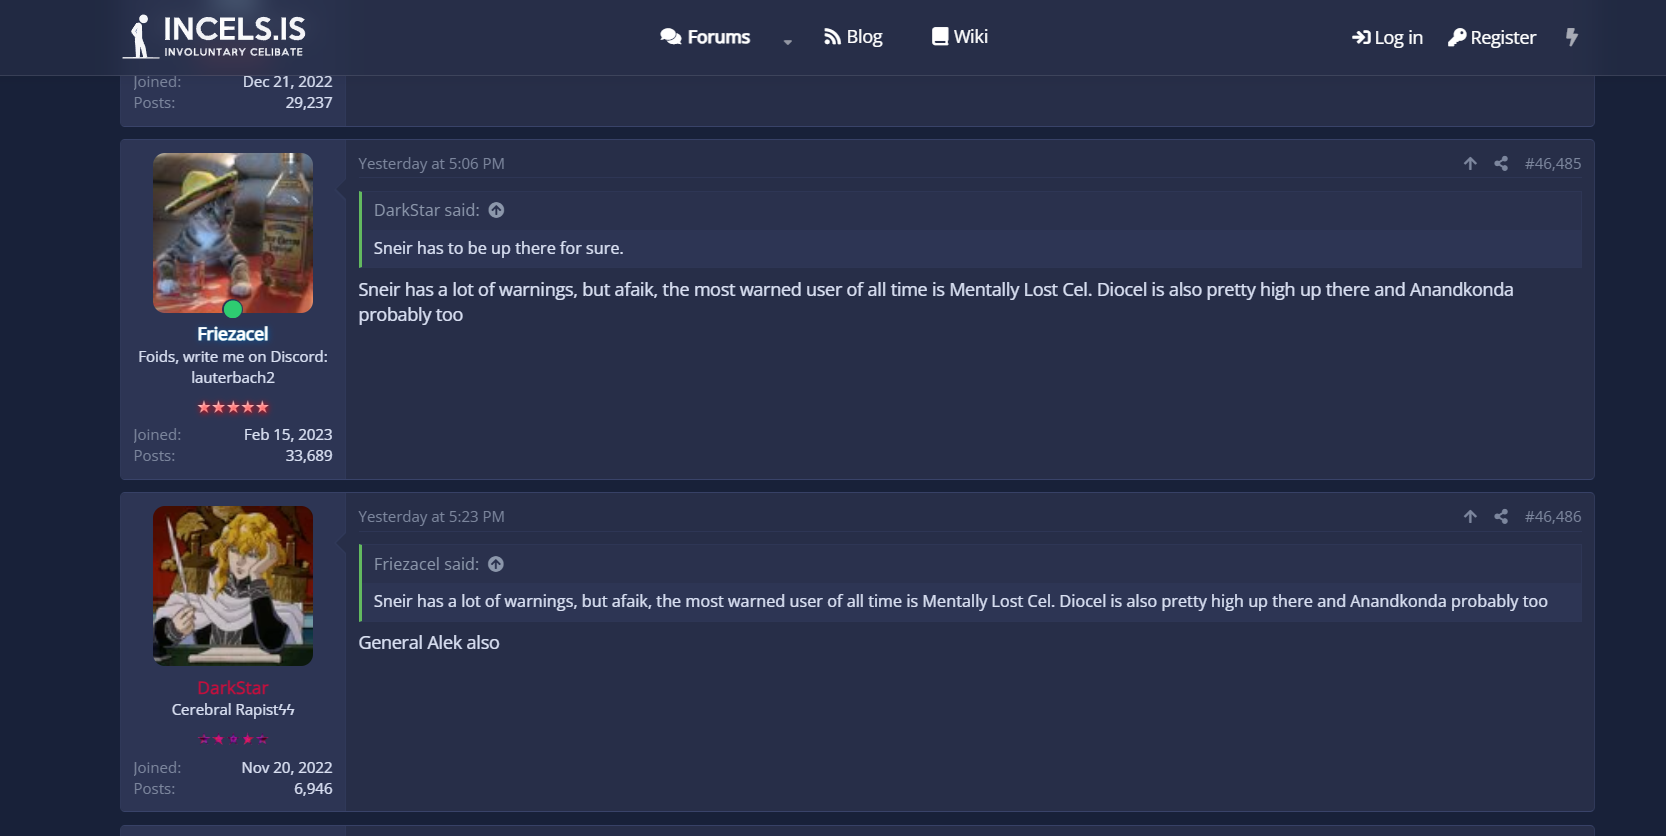The width and height of the screenshot is (1666, 836).
Task: Click the up arrow beside post #46,485
Action: tap(1470, 163)
